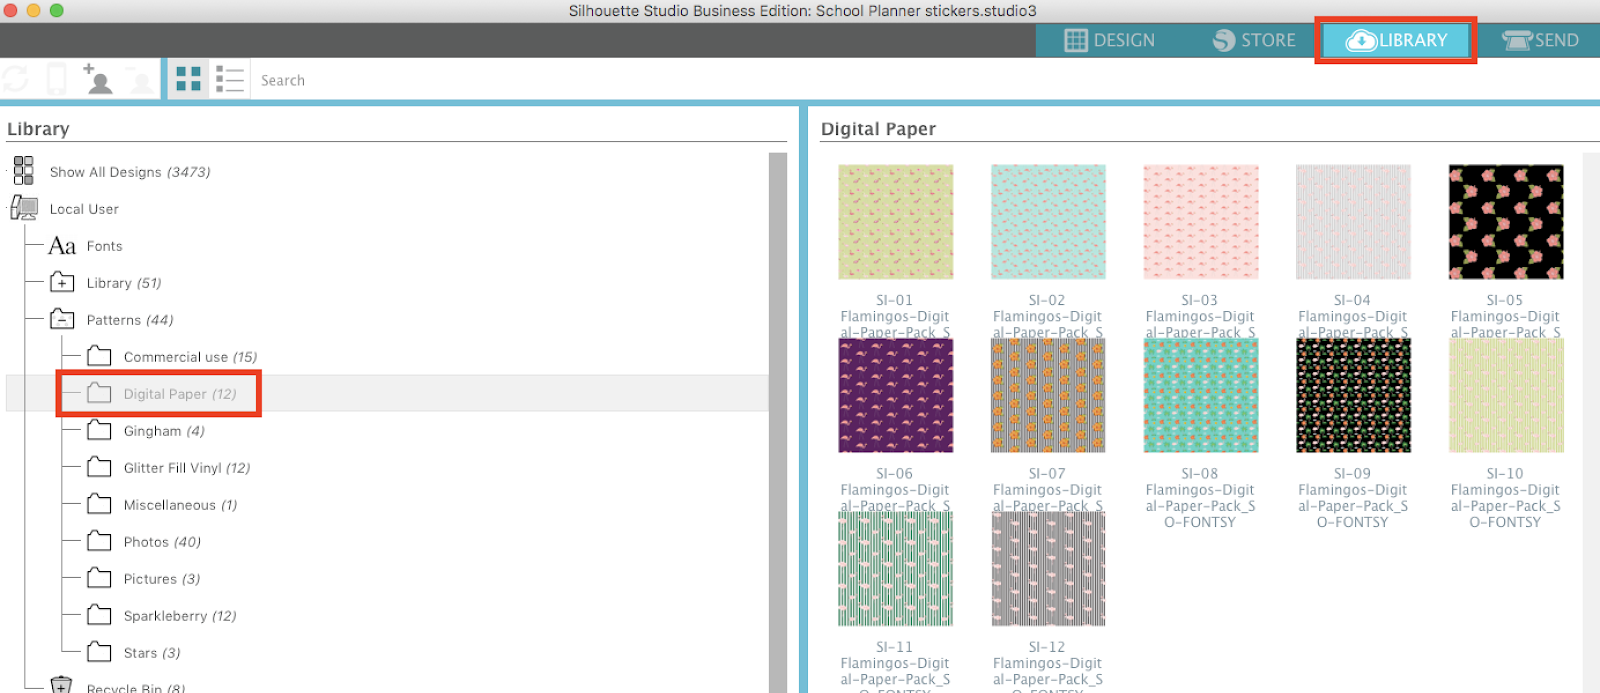Open Recycle Bin (8)

pyautogui.click(x=135, y=688)
